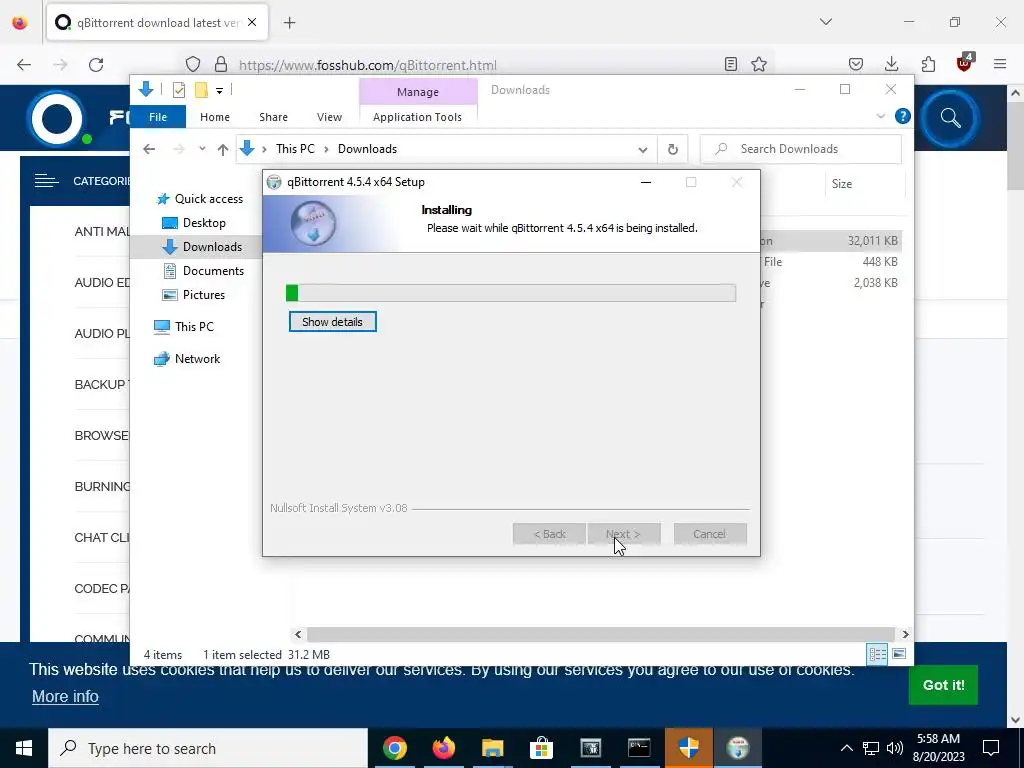Screen dimensions: 1024x768
Task: Click the installer progress bar
Action: (511, 293)
